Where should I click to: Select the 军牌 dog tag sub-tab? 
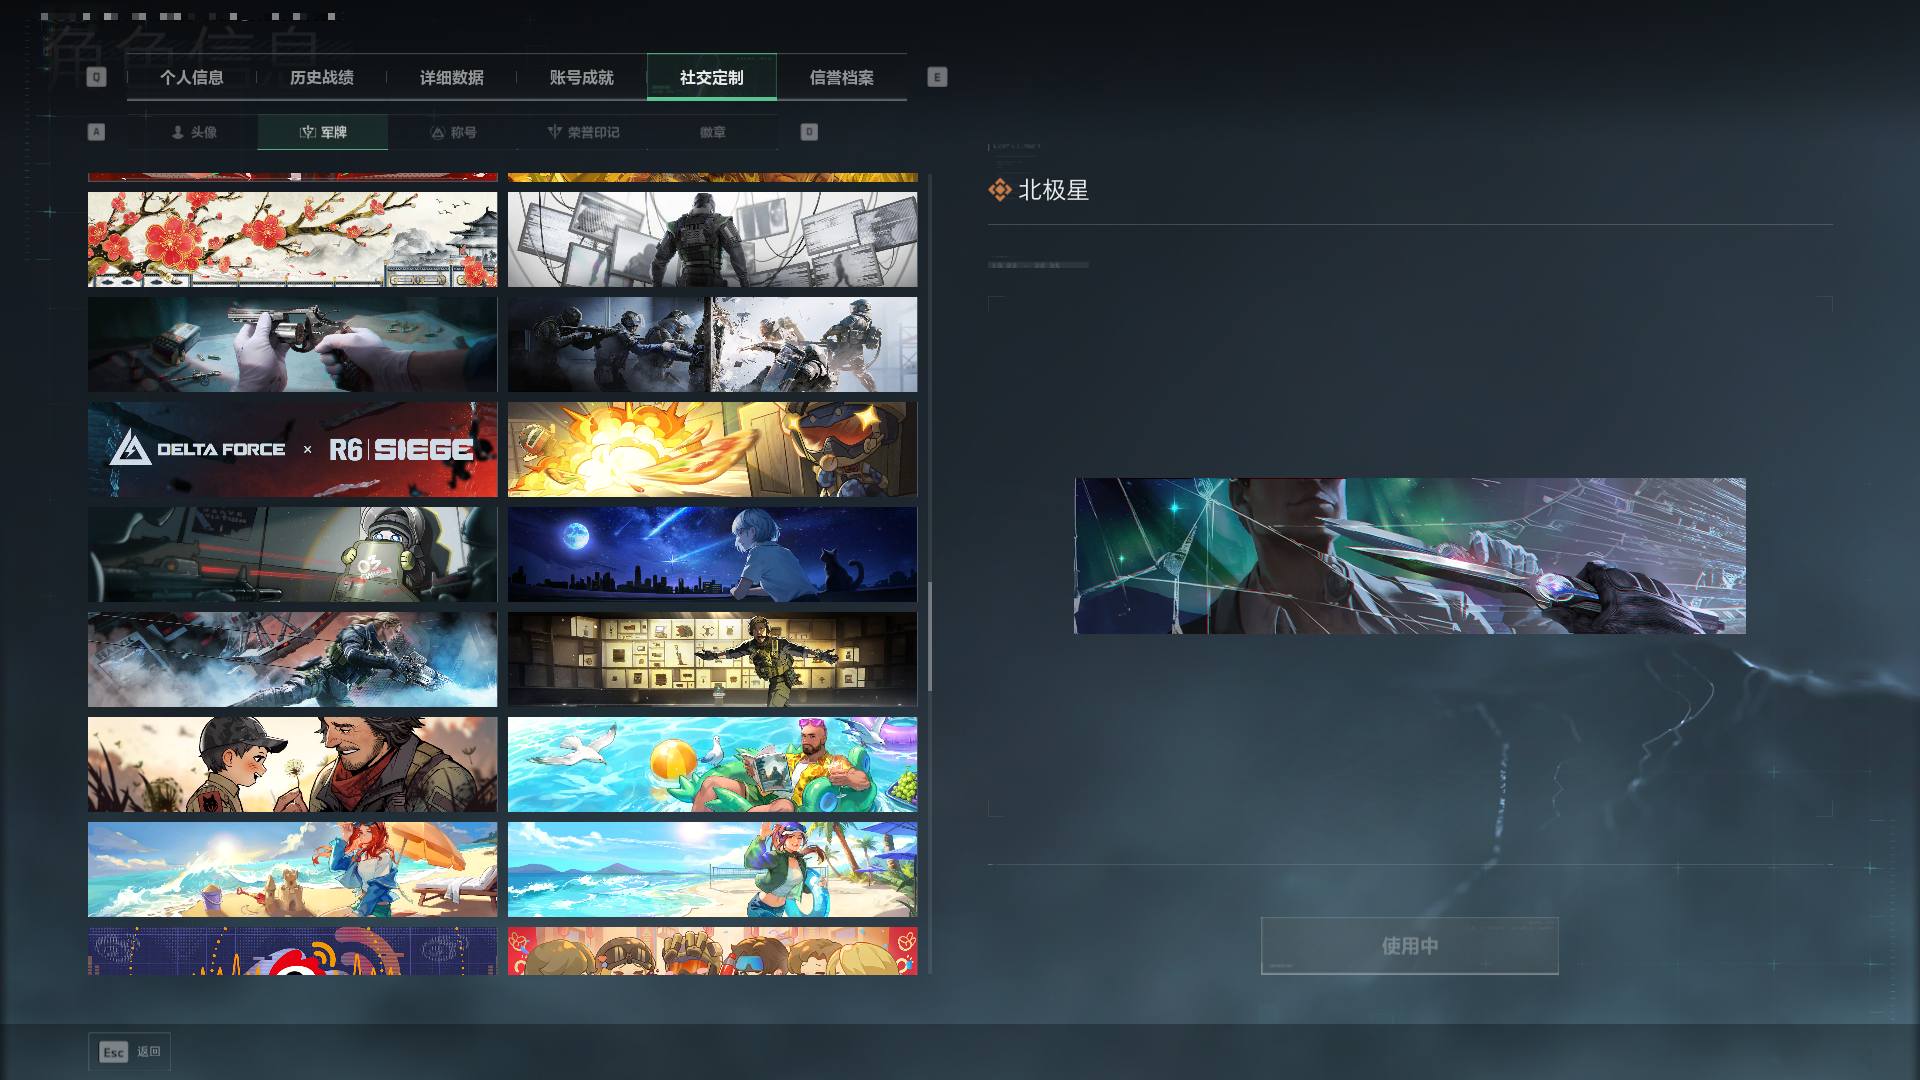point(322,132)
